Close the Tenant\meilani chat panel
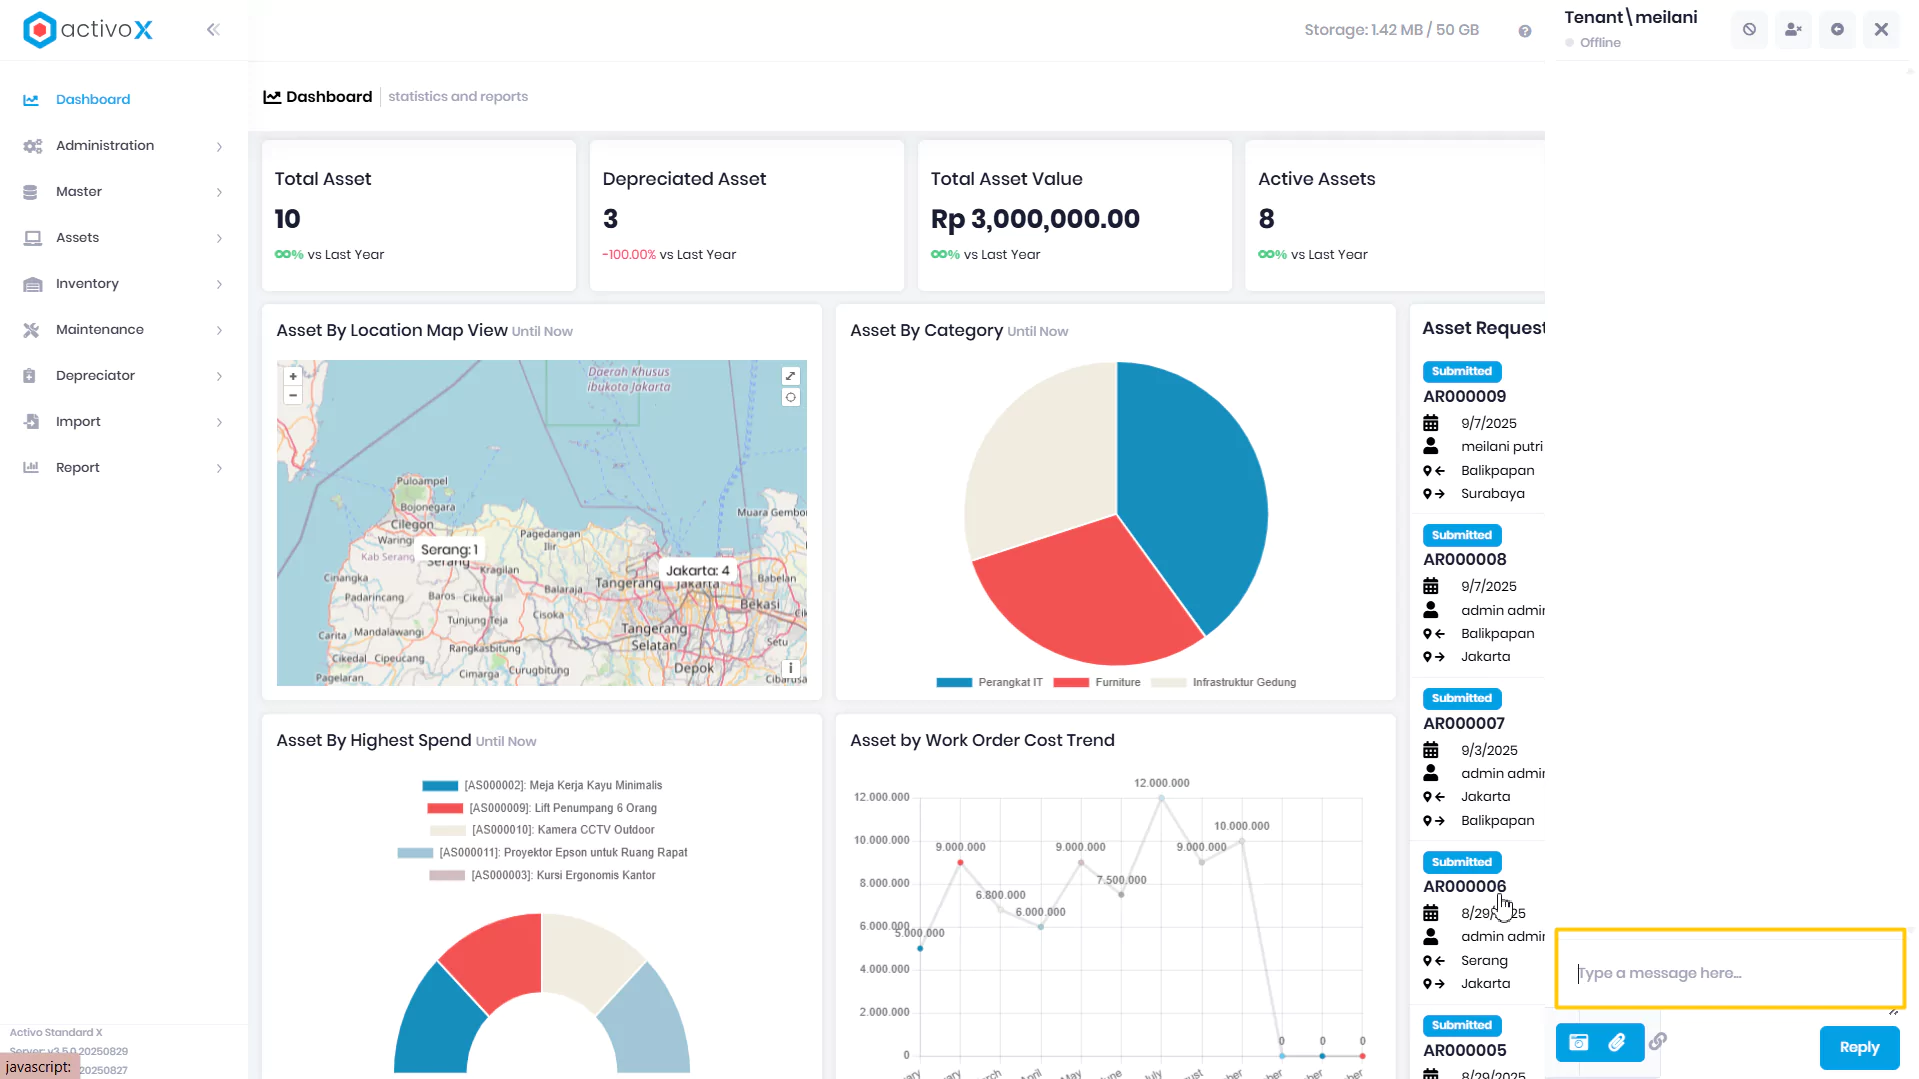 click(1881, 30)
